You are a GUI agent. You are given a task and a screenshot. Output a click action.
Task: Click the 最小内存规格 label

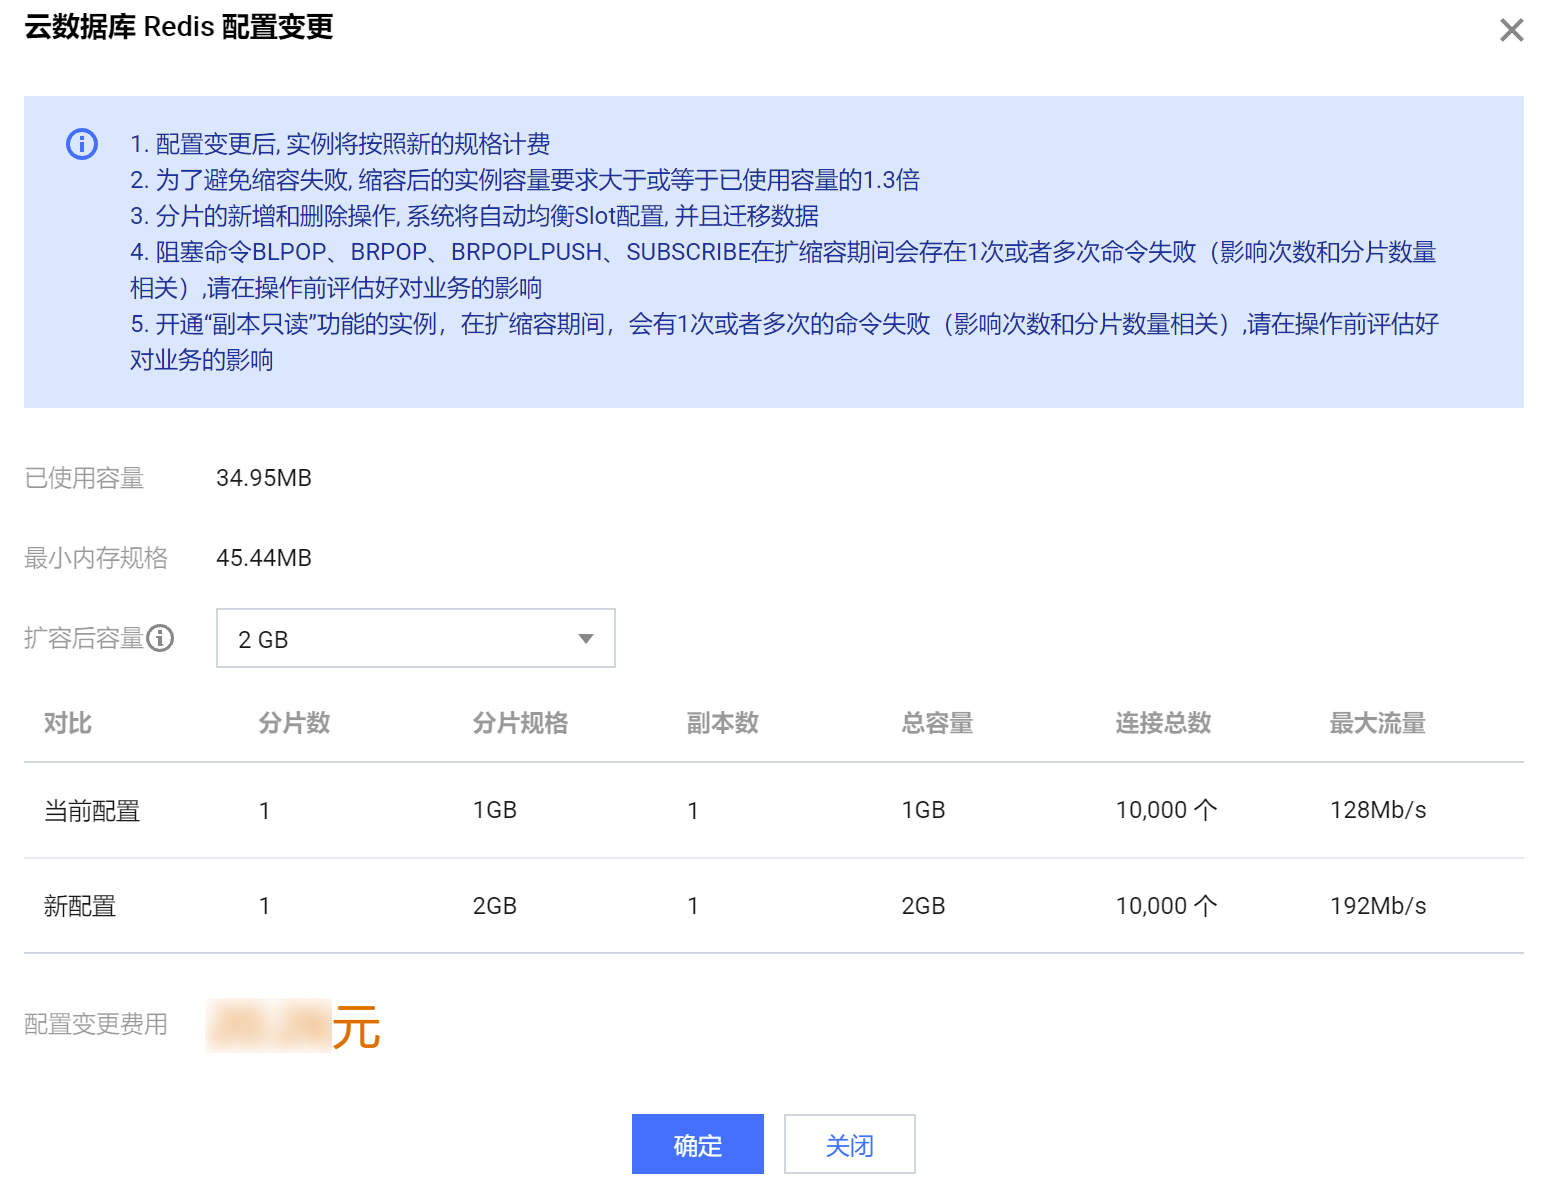[96, 558]
